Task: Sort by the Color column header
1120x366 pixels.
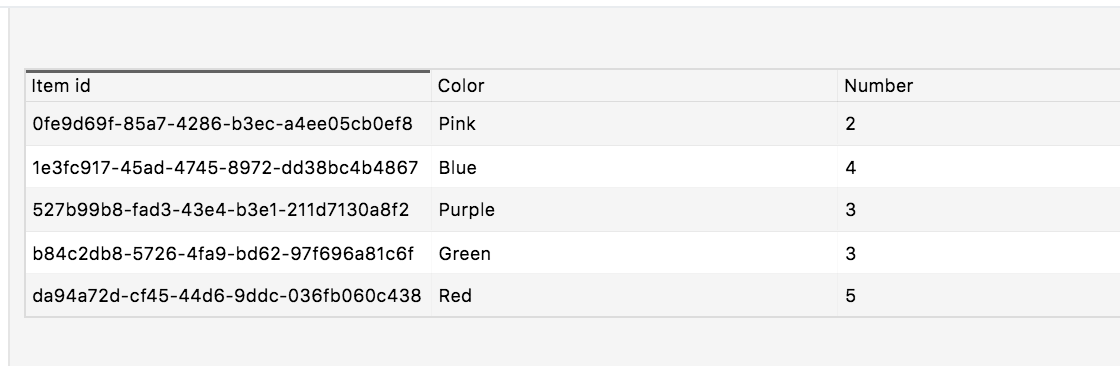Action: tap(634, 86)
